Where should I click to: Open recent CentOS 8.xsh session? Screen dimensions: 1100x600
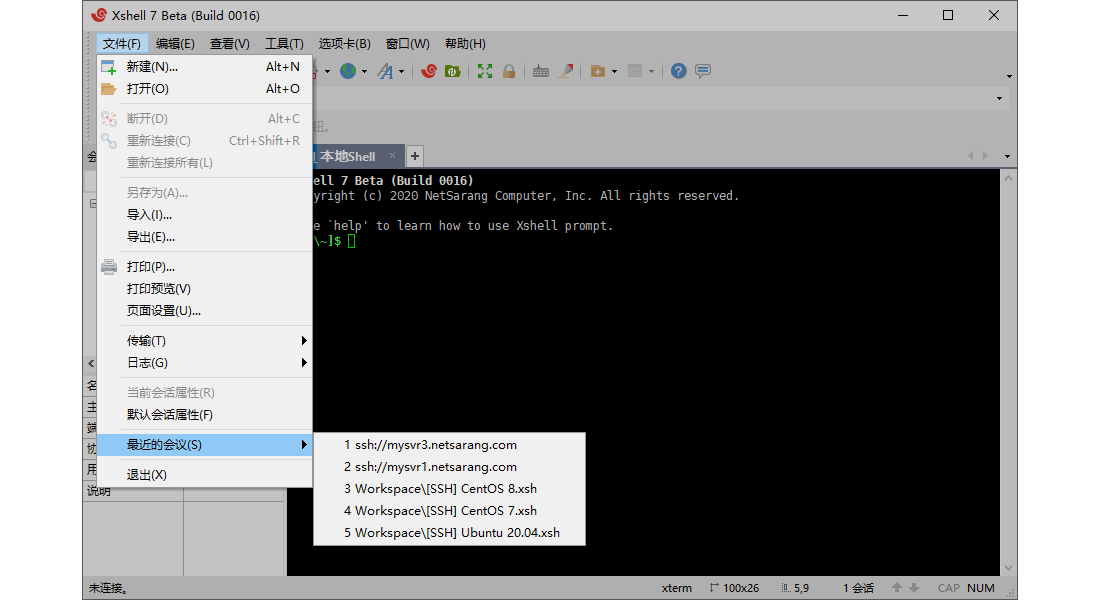[449, 489]
